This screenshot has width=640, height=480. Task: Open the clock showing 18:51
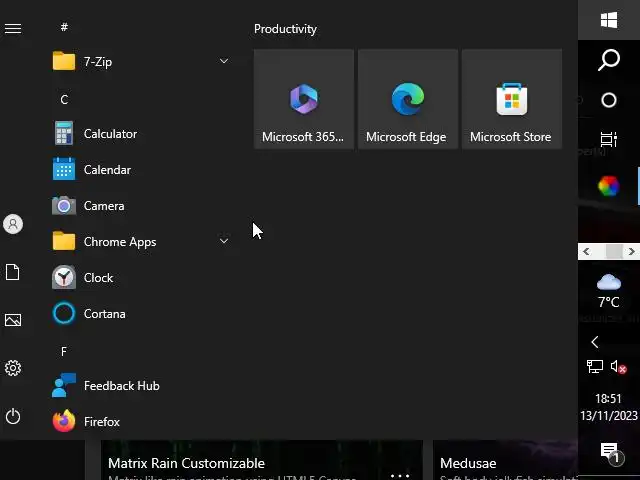pyautogui.click(x=609, y=407)
